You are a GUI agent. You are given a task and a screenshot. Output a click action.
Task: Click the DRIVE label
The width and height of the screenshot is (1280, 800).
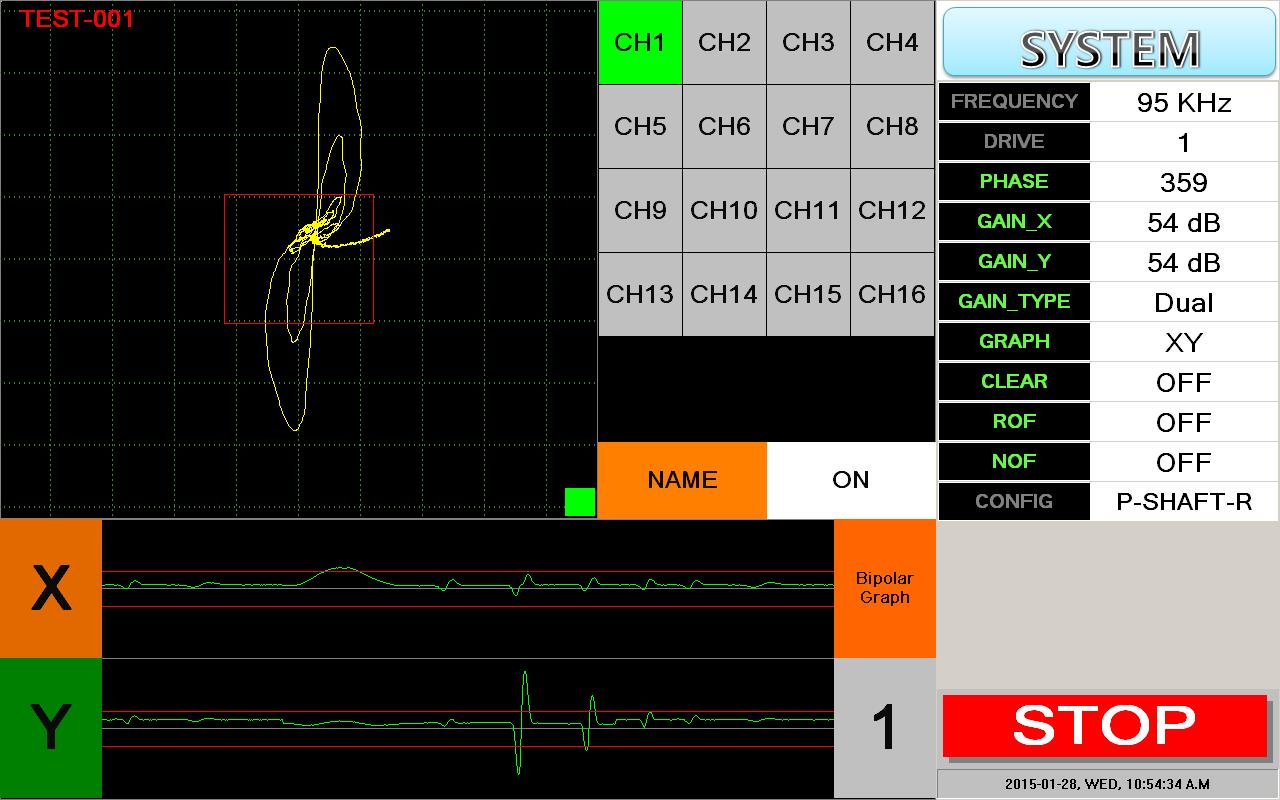click(1014, 142)
